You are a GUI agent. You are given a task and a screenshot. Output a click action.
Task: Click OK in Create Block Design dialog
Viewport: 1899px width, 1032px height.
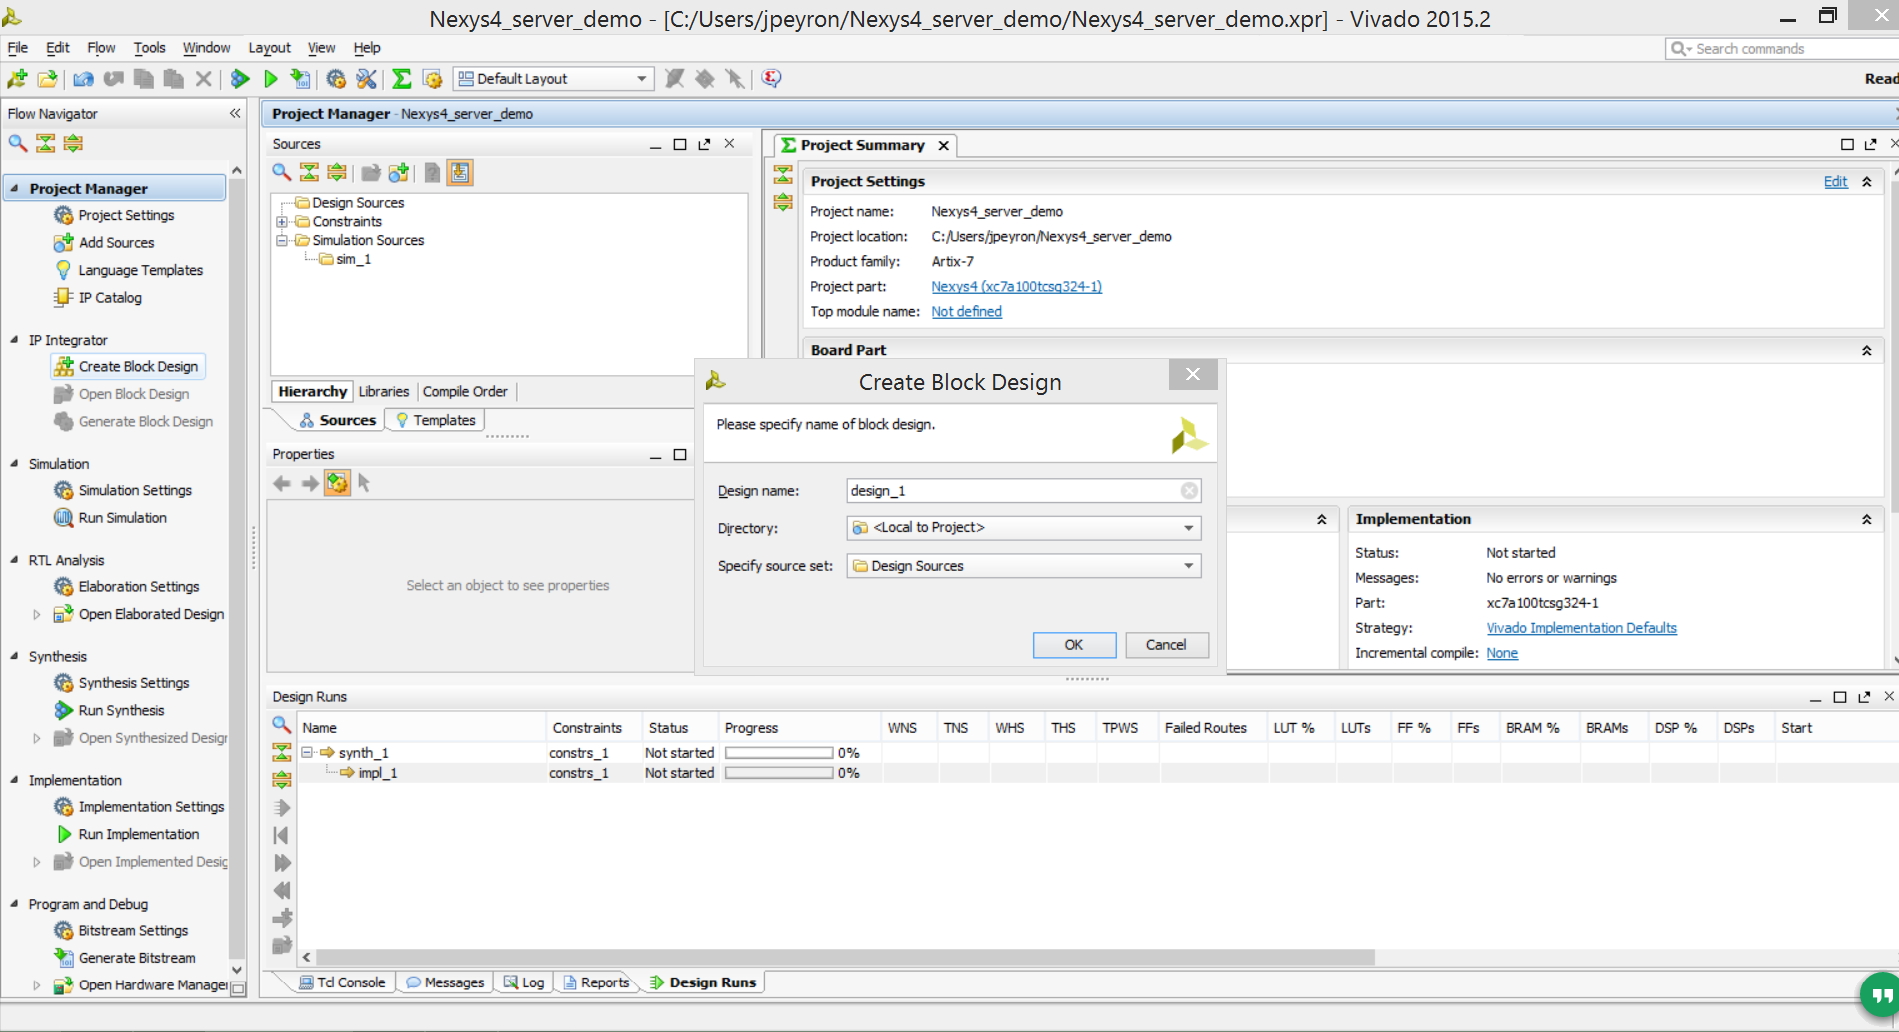(x=1074, y=645)
